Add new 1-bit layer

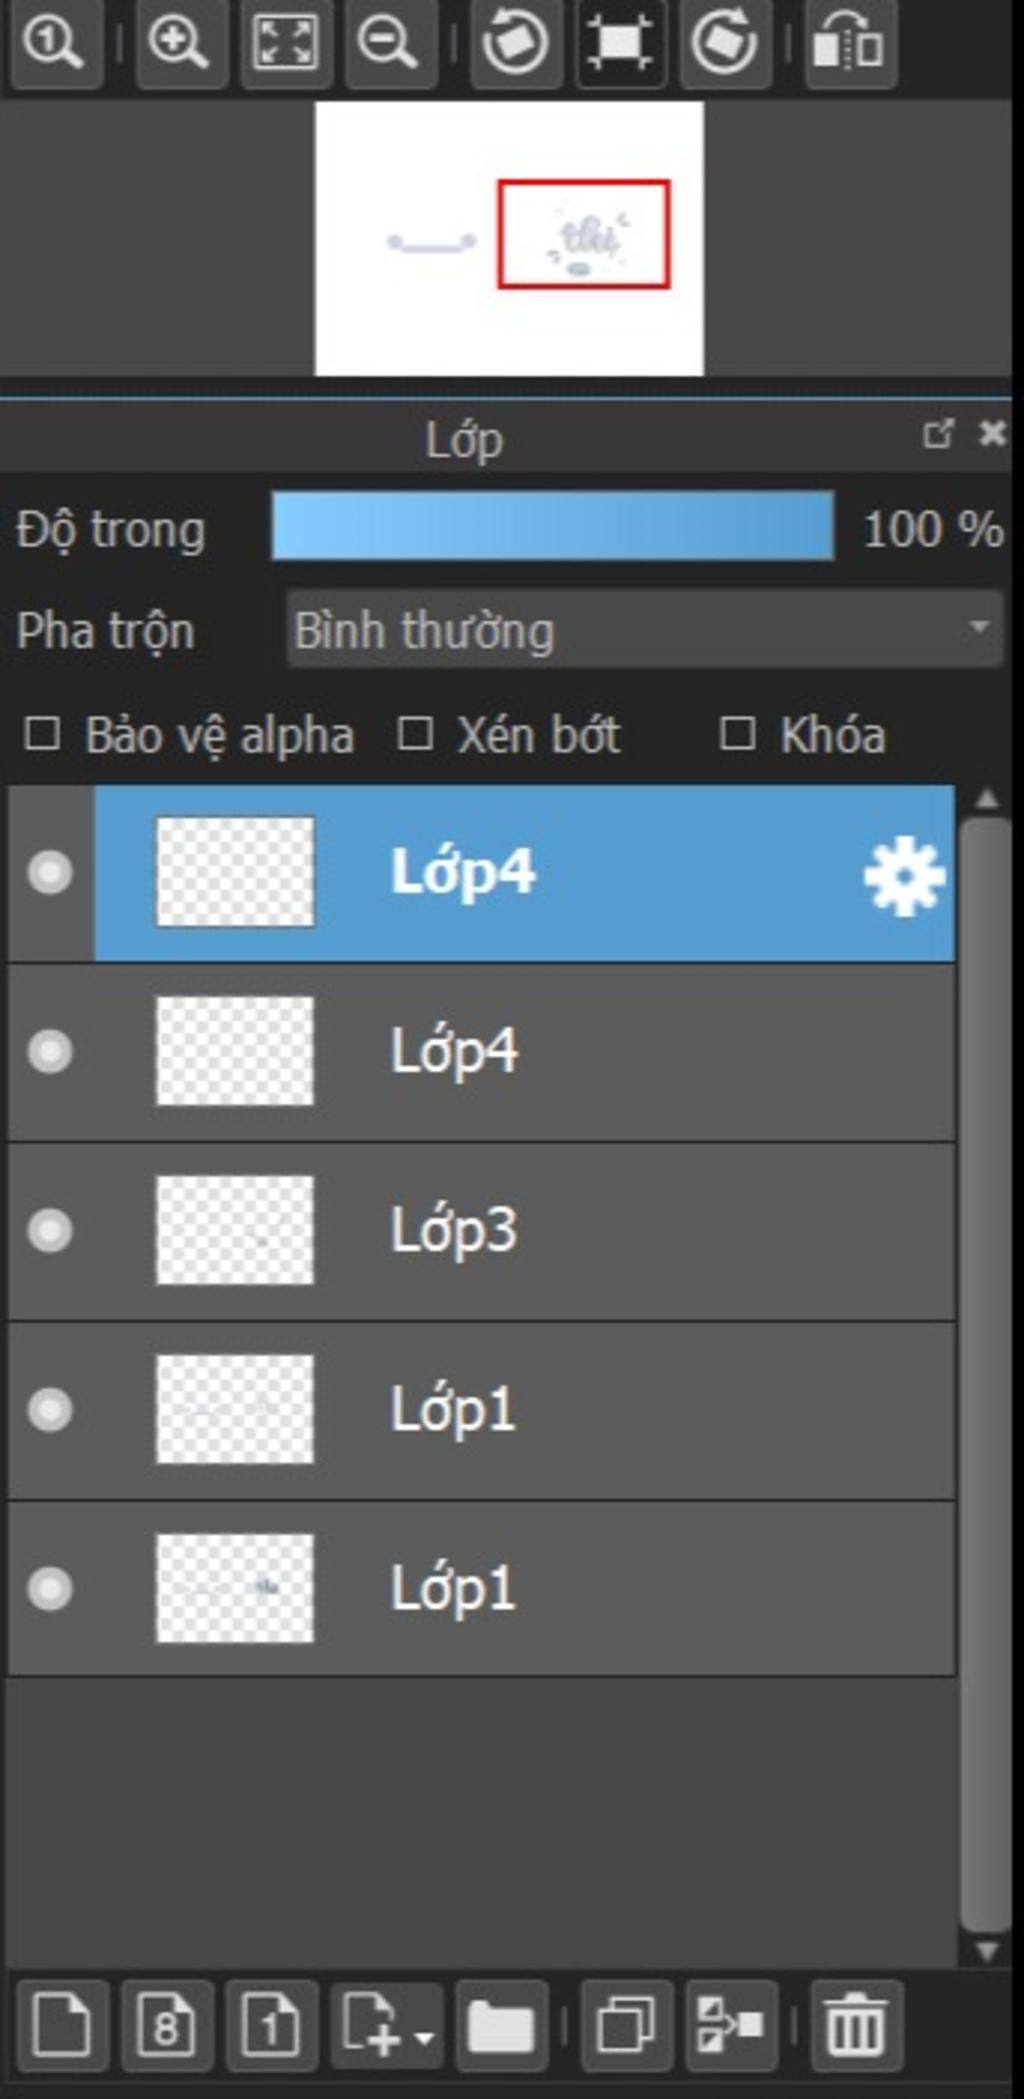click(271, 2025)
